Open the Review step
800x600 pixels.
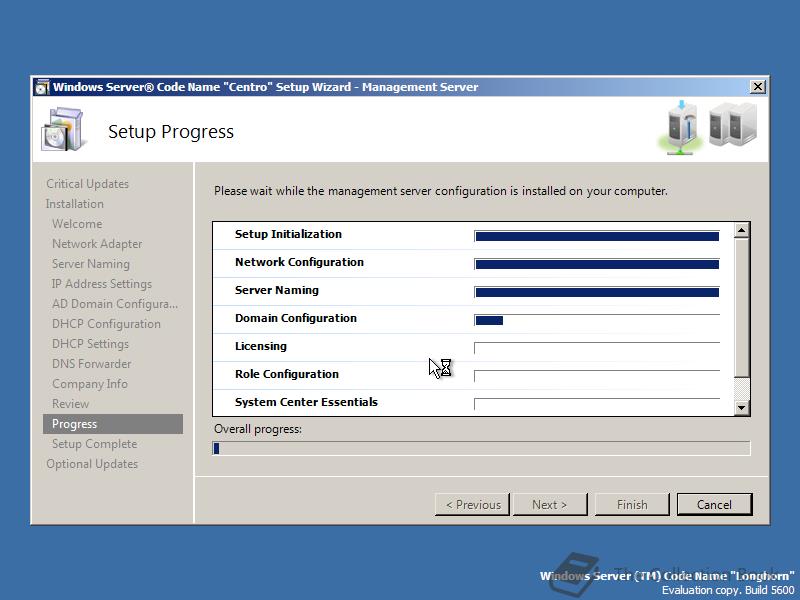coord(70,404)
